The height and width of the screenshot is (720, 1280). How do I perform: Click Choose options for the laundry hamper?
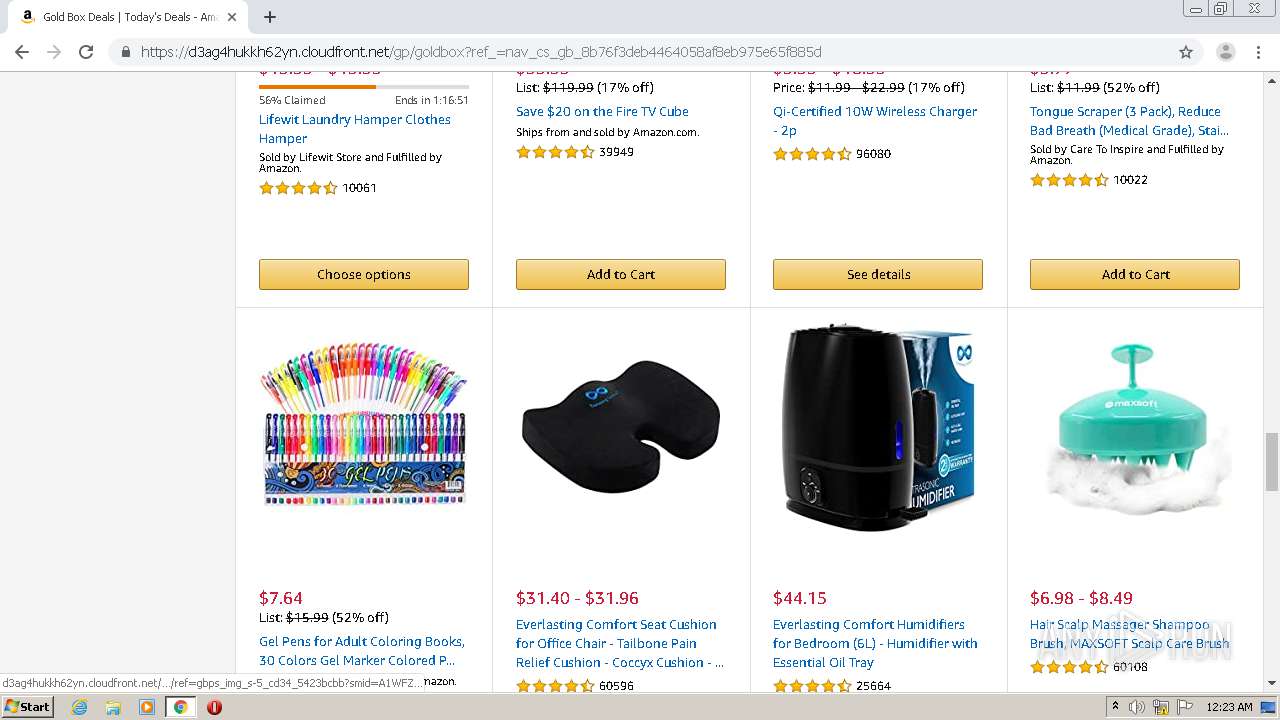[364, 274]
